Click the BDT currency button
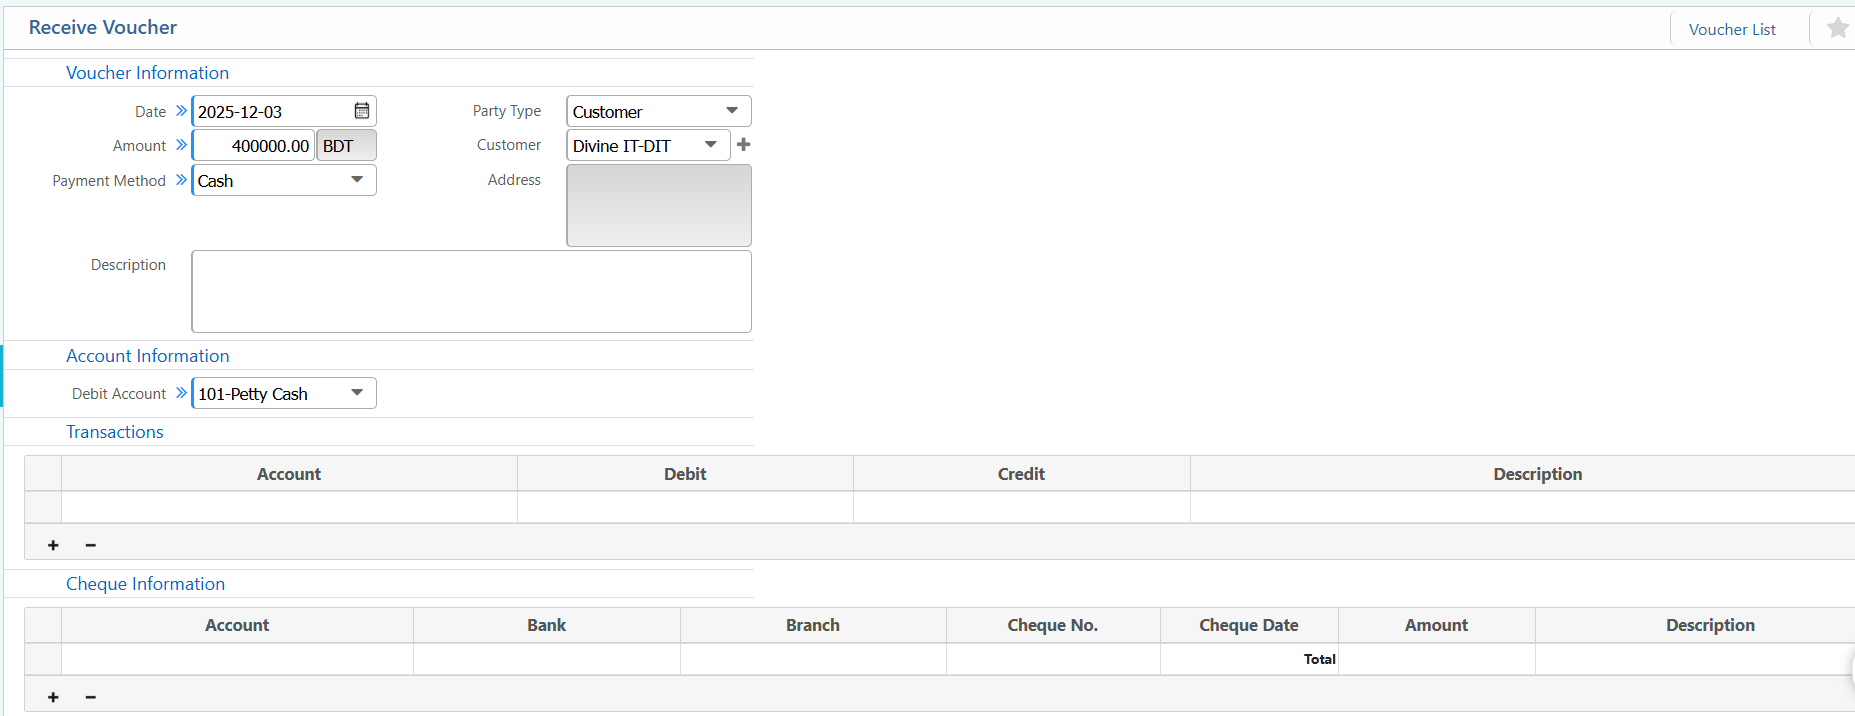 pyautogui.click(x=346, y=146)
